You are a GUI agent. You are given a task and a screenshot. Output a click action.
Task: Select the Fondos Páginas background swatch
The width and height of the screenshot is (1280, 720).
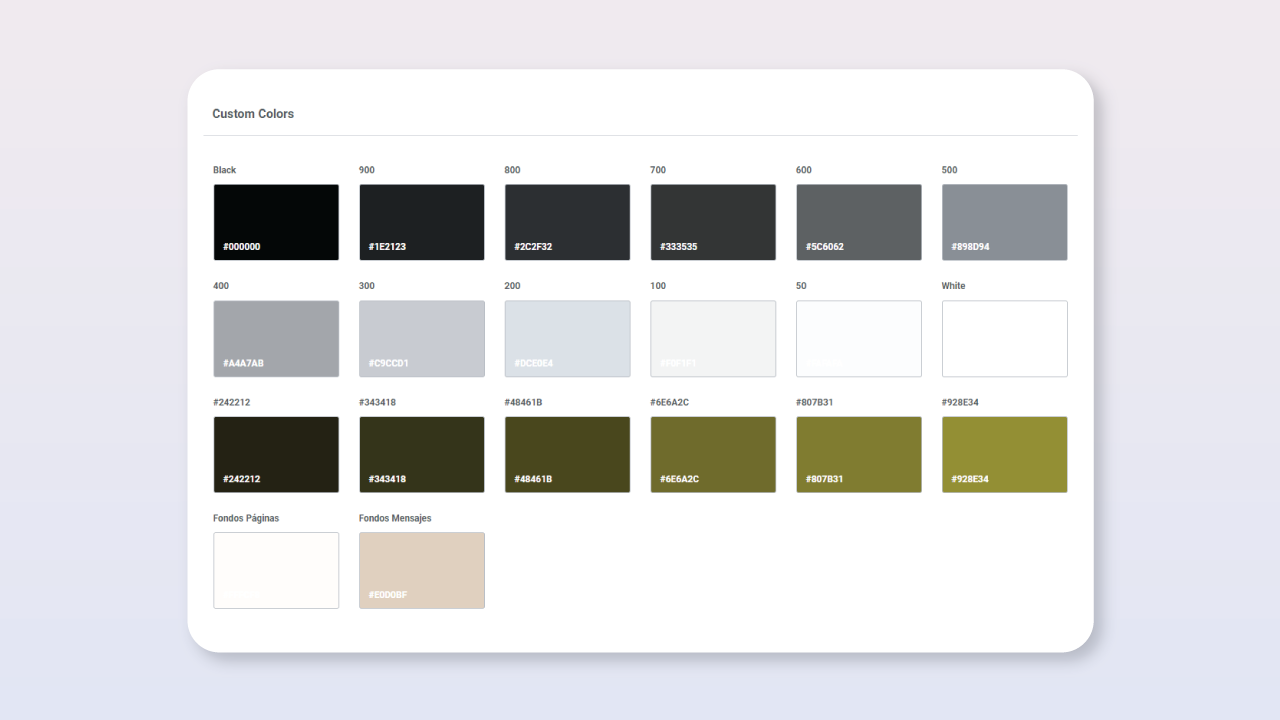point(276,571)
